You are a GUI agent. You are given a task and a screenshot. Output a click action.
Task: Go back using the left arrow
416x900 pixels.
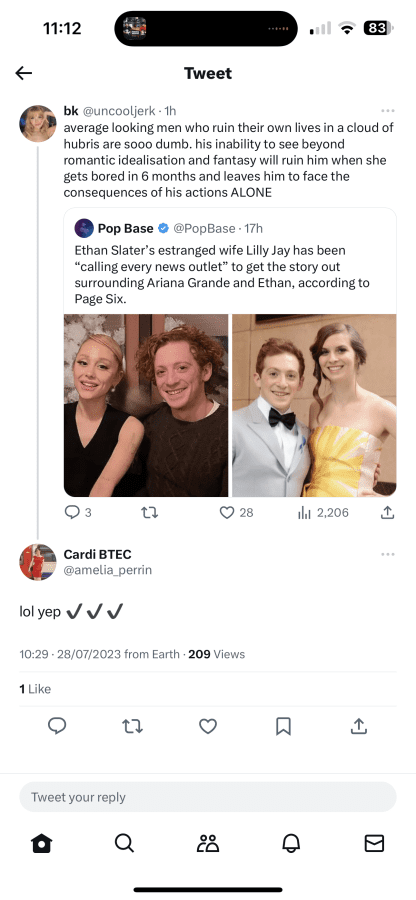tap(24, 73)
